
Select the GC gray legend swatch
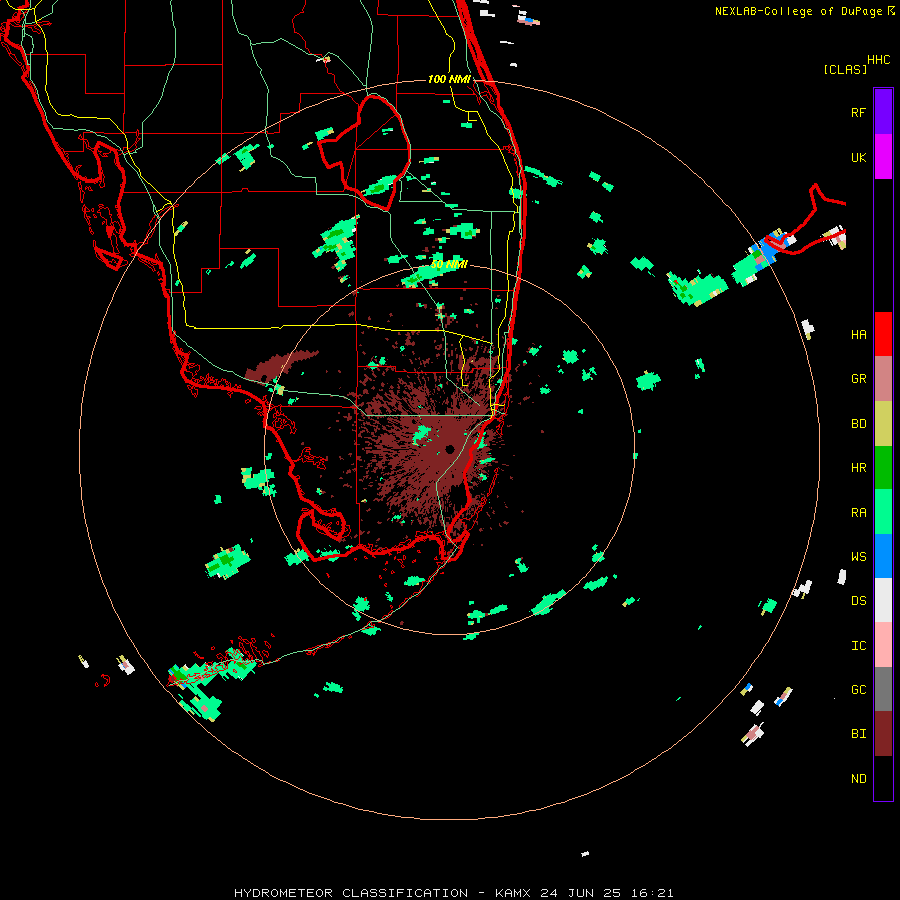tap(883, 689)
